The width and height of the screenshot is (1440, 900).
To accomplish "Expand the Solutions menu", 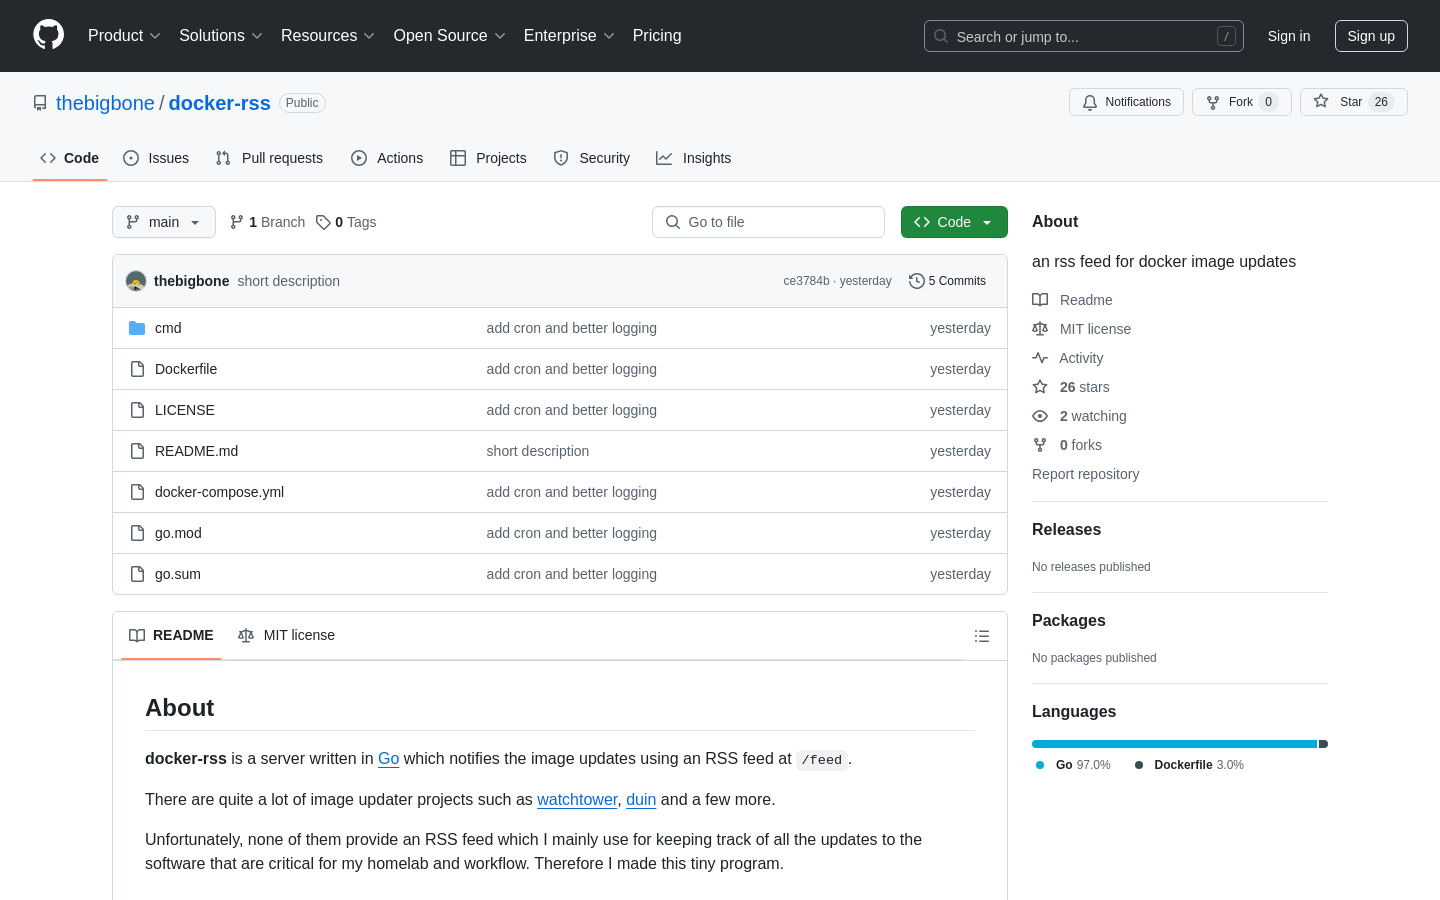I will click(220, 36).
